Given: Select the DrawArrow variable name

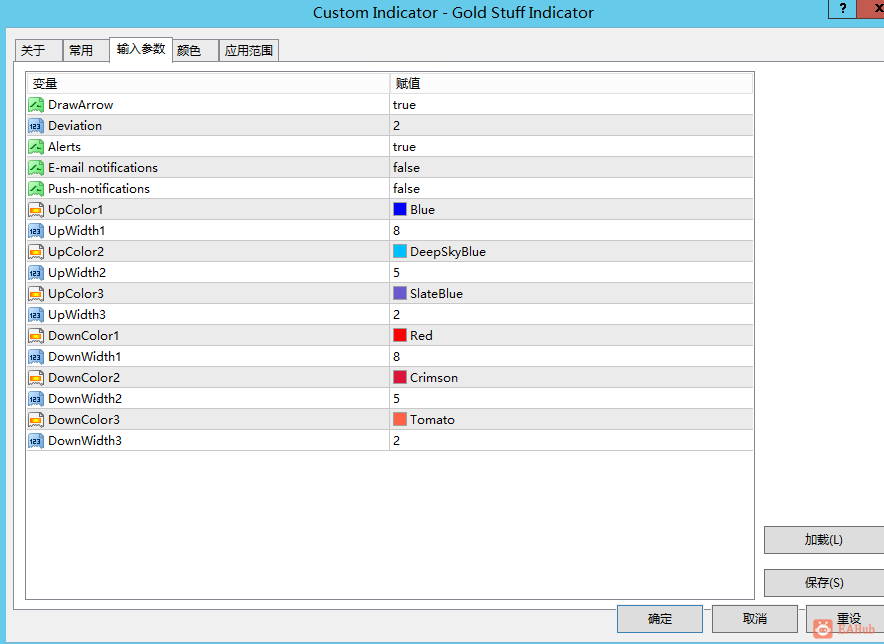Looking at the screenshot, I should [81, 105].
